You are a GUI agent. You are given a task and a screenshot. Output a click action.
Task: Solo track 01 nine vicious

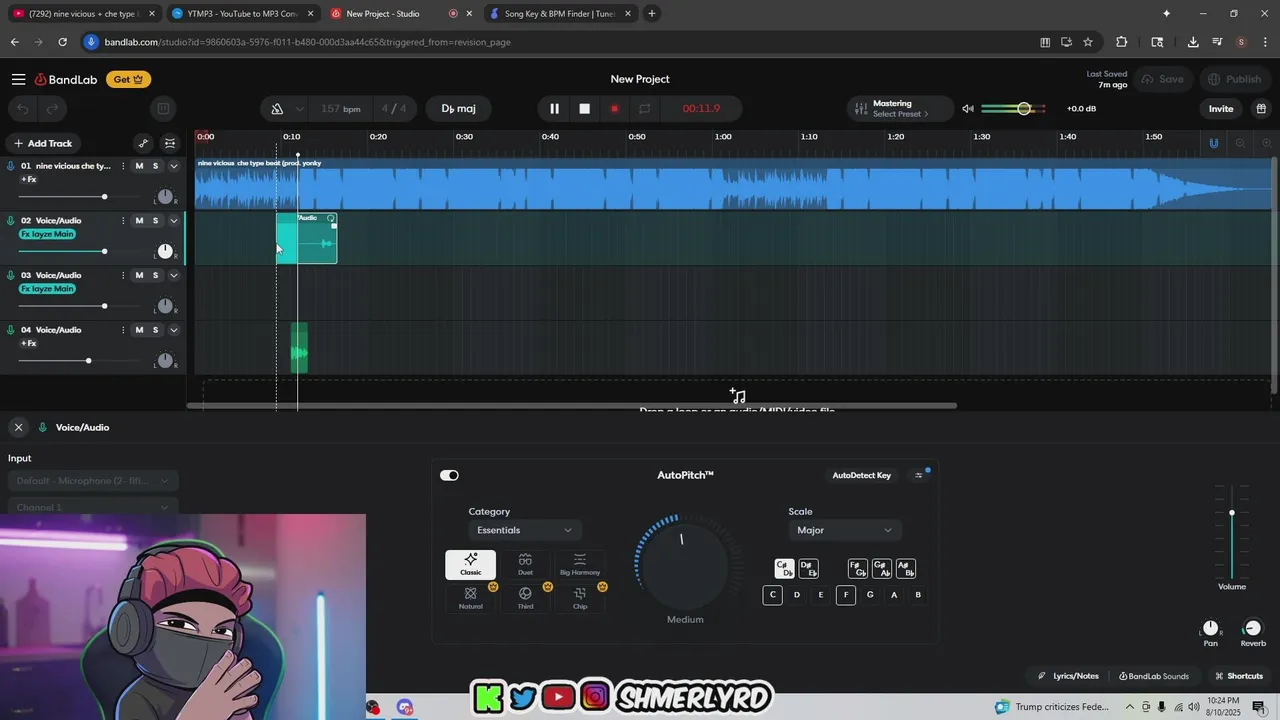[x=155, y=166]
